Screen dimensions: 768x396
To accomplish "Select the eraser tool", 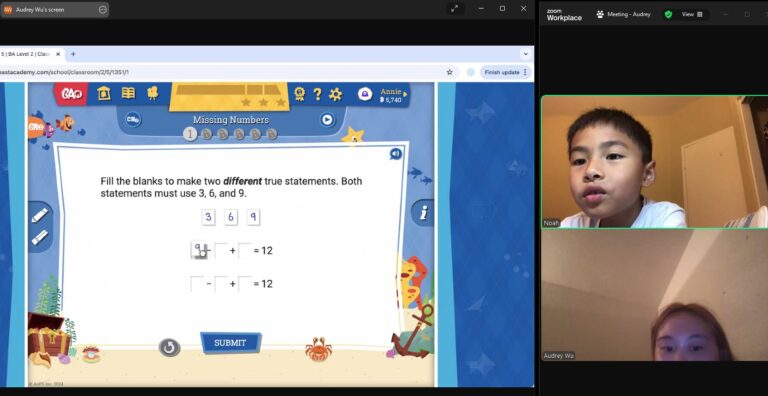I will 39,237.
